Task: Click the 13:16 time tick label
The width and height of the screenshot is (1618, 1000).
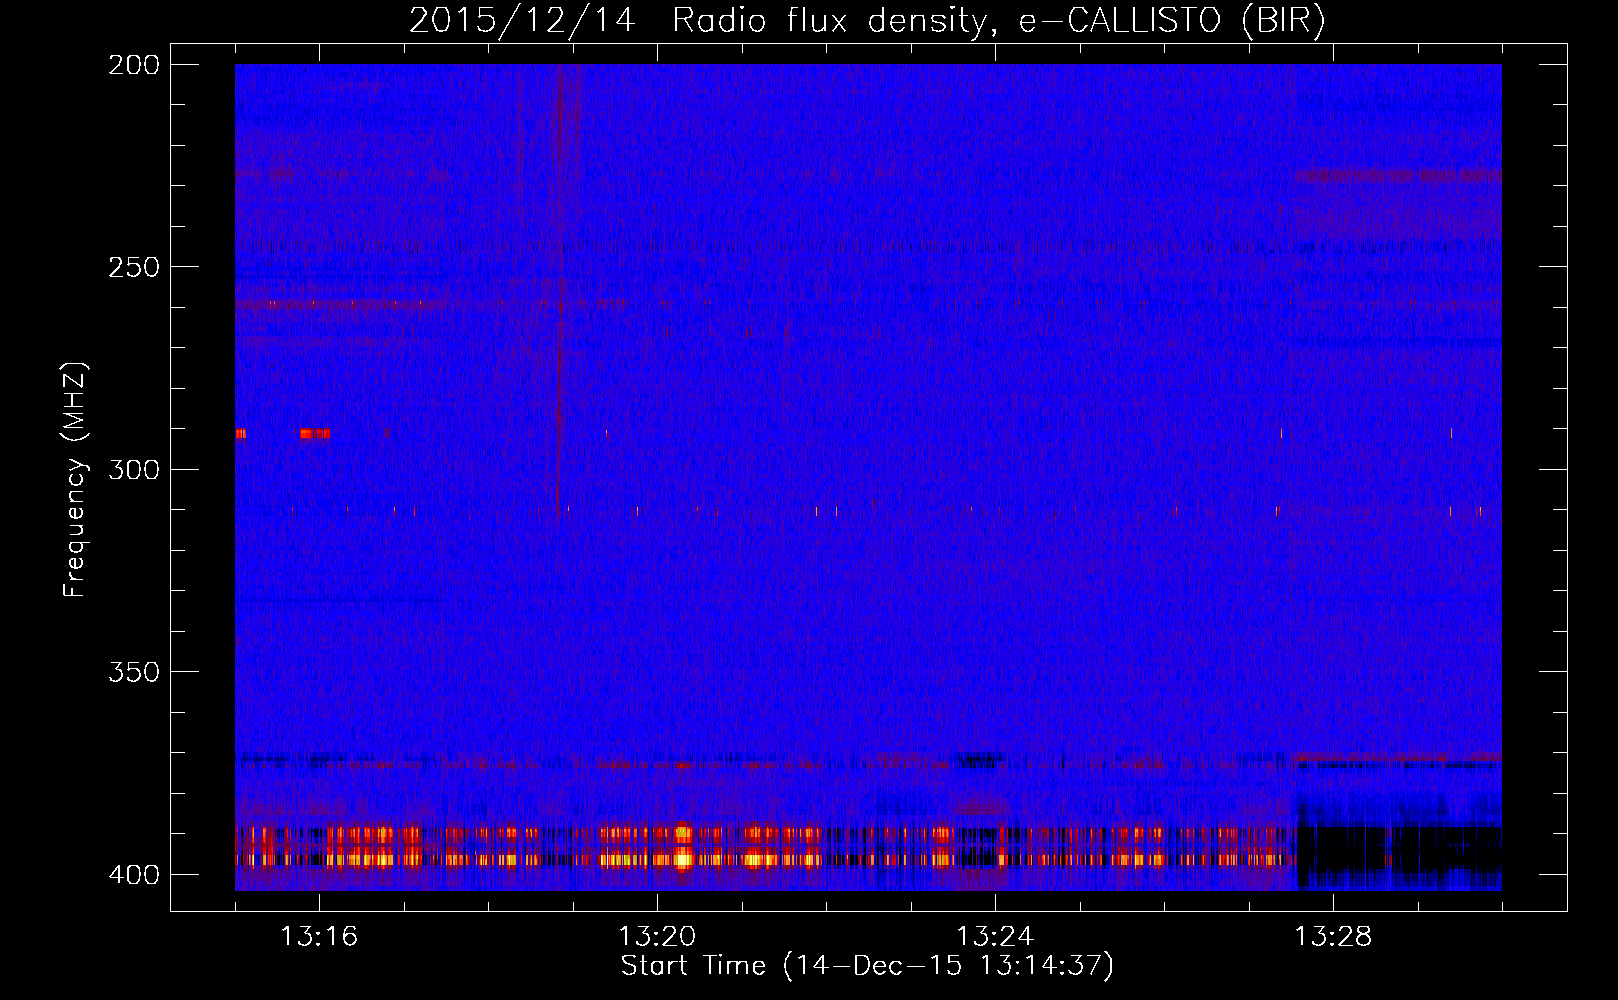Action: [x=319, y=937]
